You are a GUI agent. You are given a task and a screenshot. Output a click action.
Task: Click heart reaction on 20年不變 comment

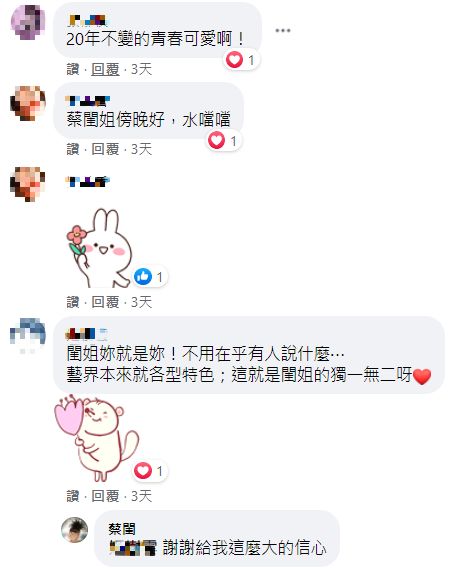[234, 60]
